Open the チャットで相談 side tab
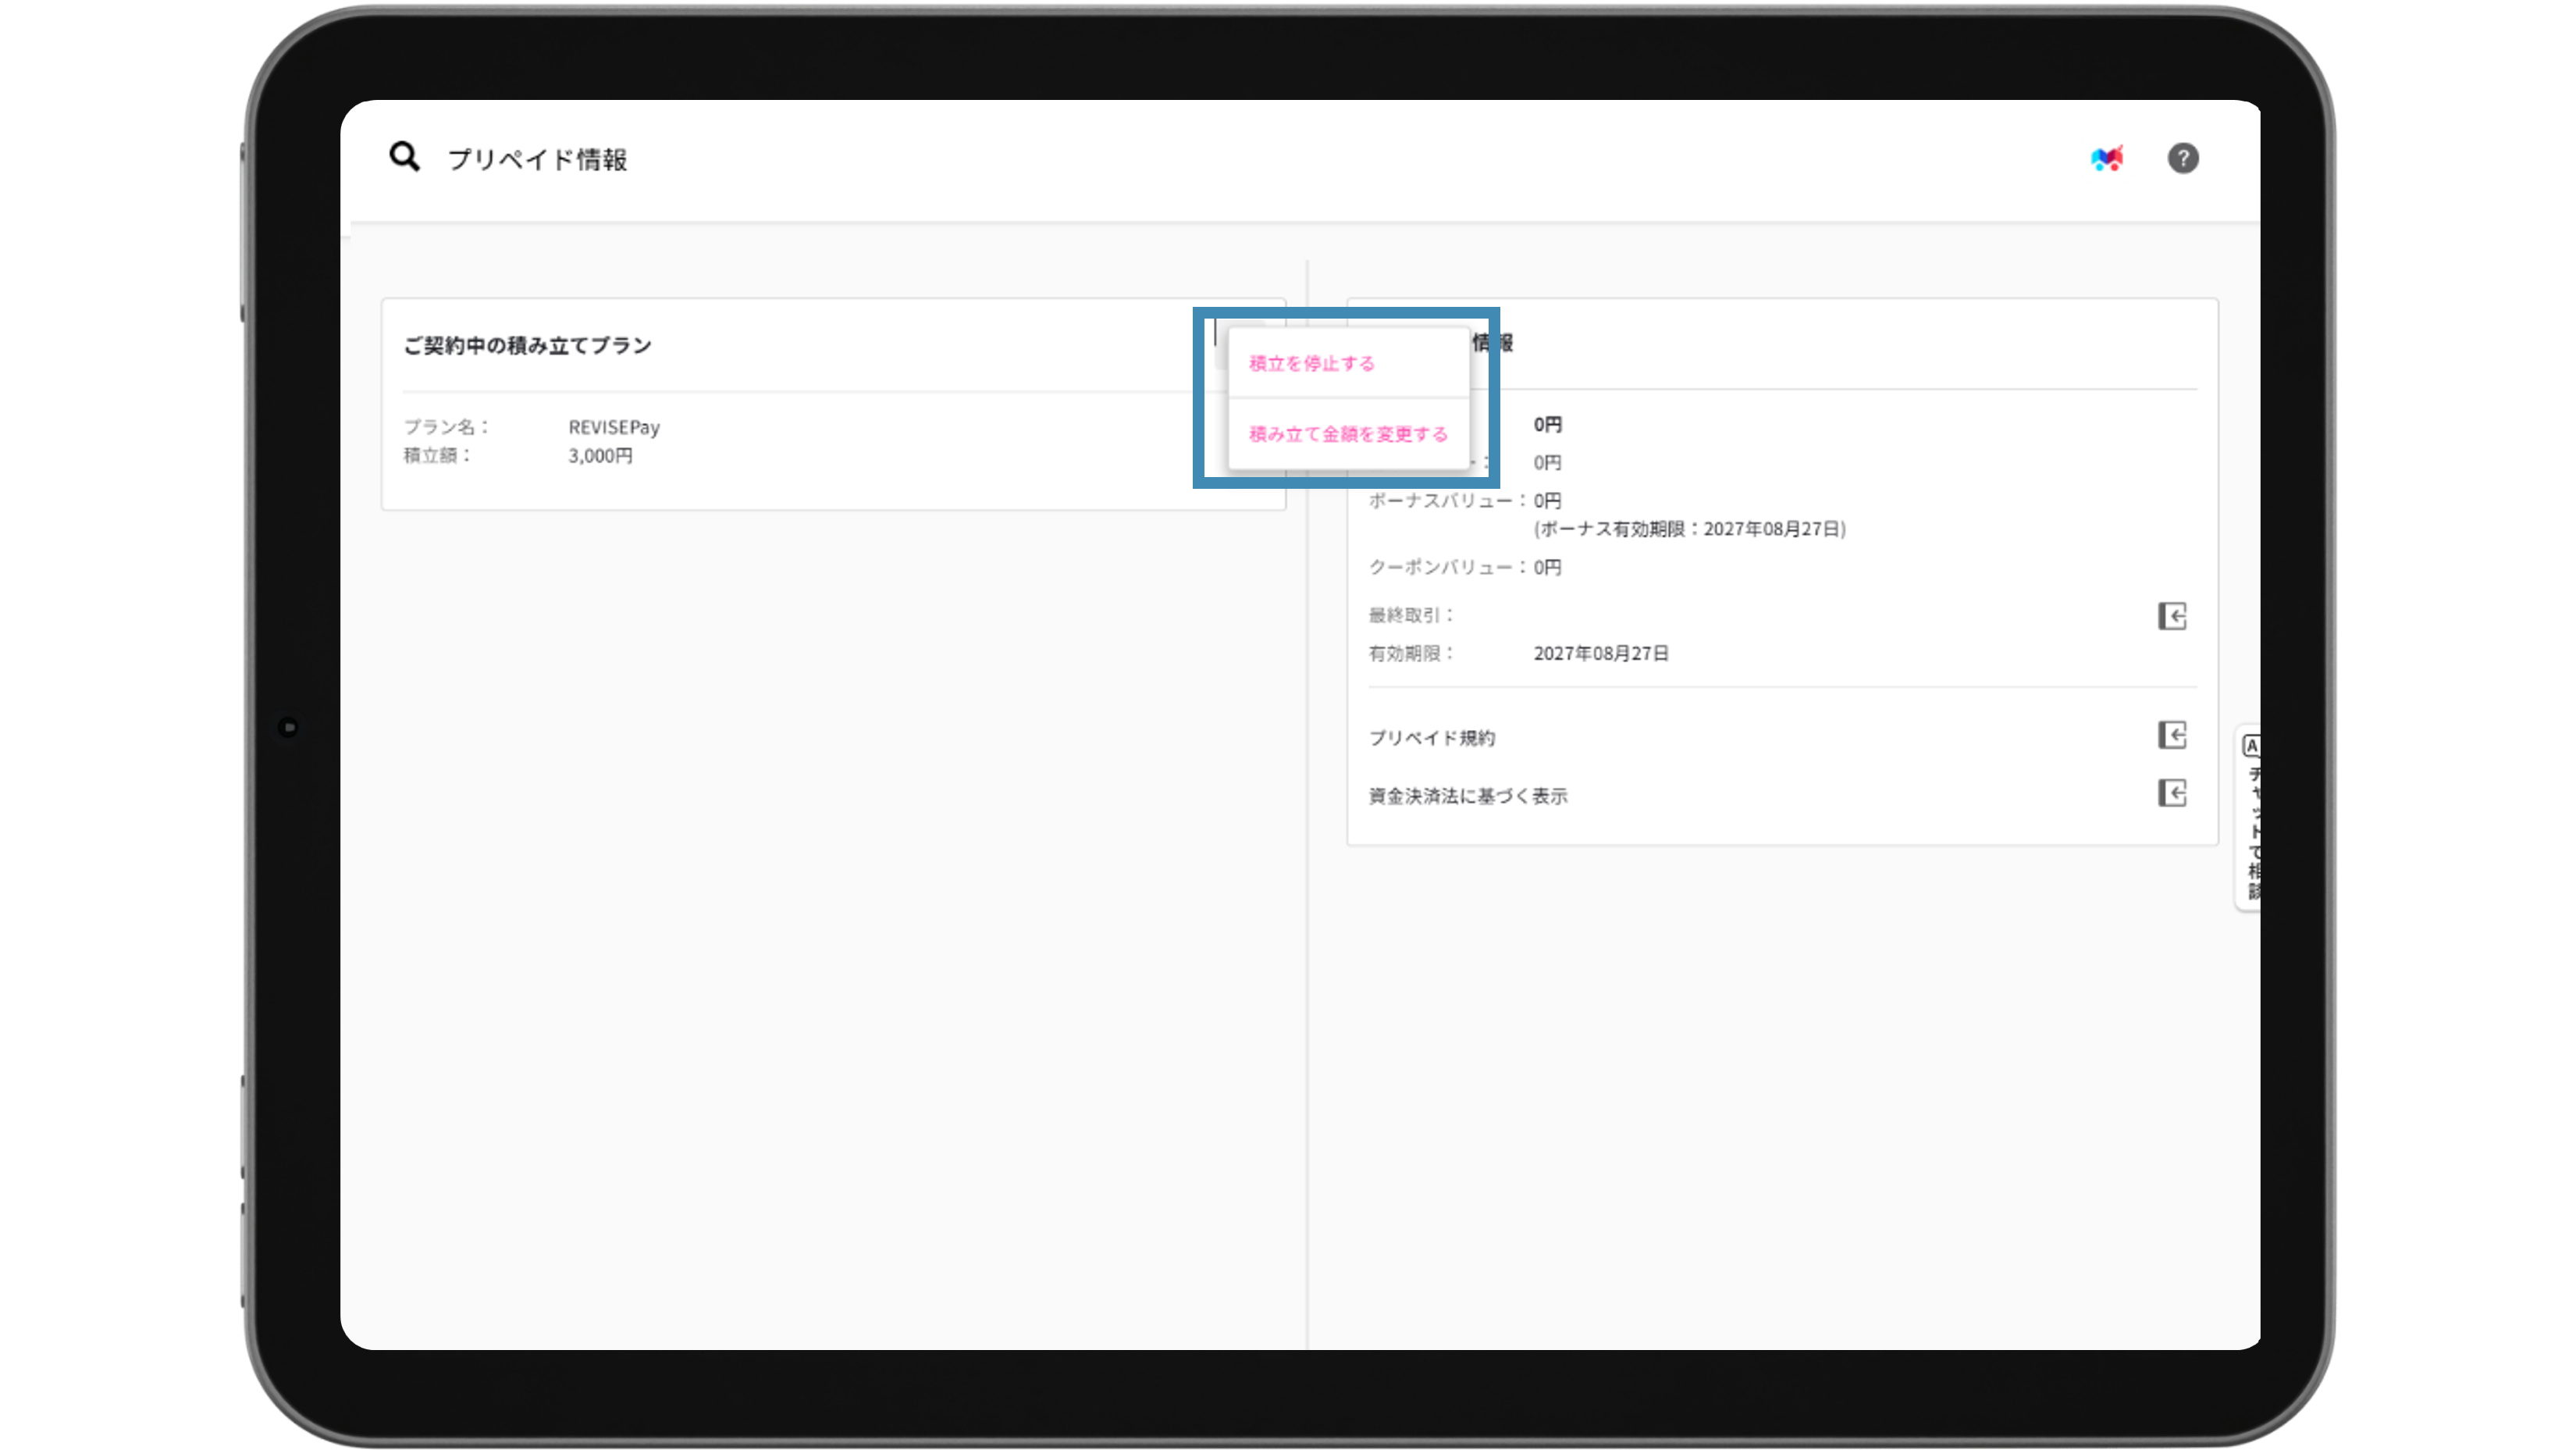Viewport: 2576px width, 1450px height. click(x=2252, y=830)
